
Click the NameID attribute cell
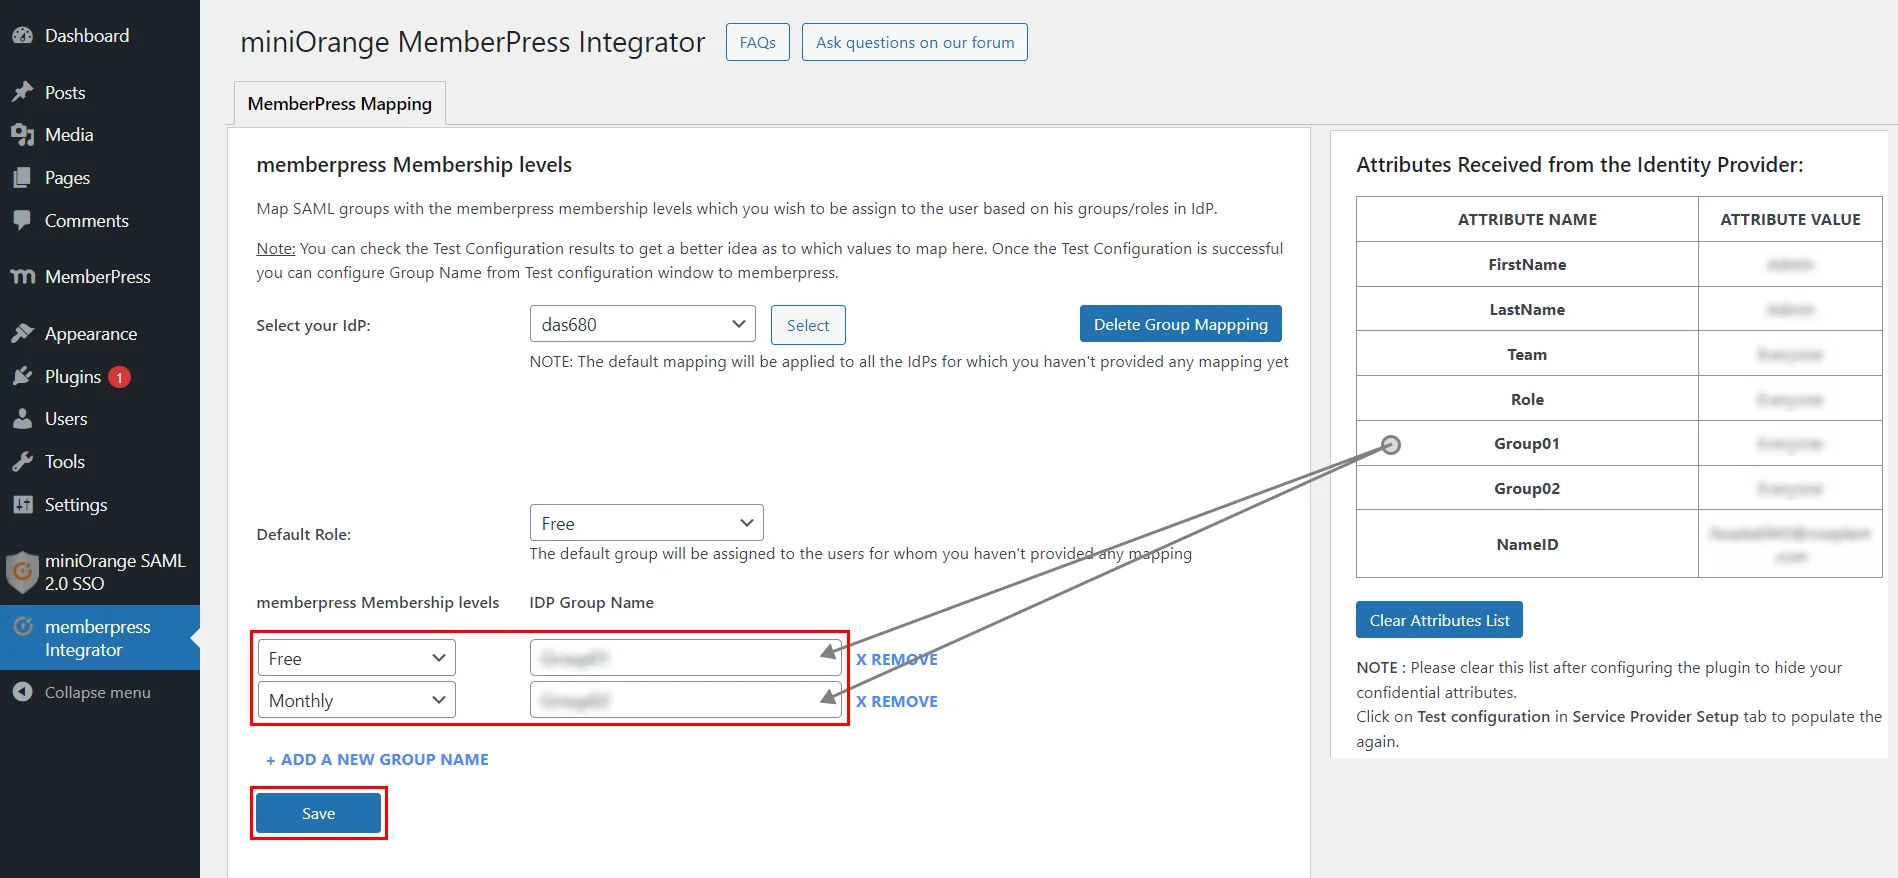1527,544
